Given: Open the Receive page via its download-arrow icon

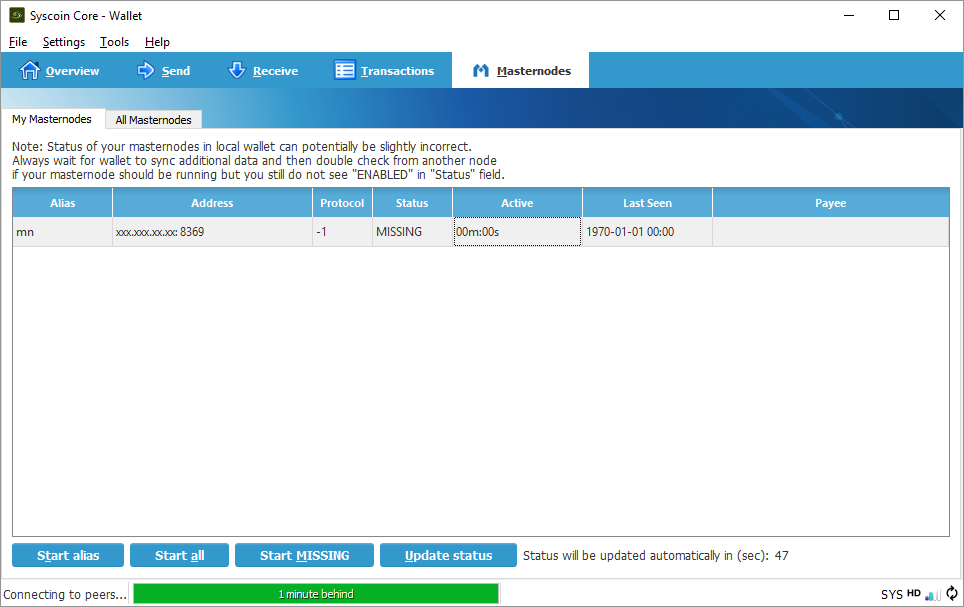Looking at the screenshot, I should pos(237,70).
